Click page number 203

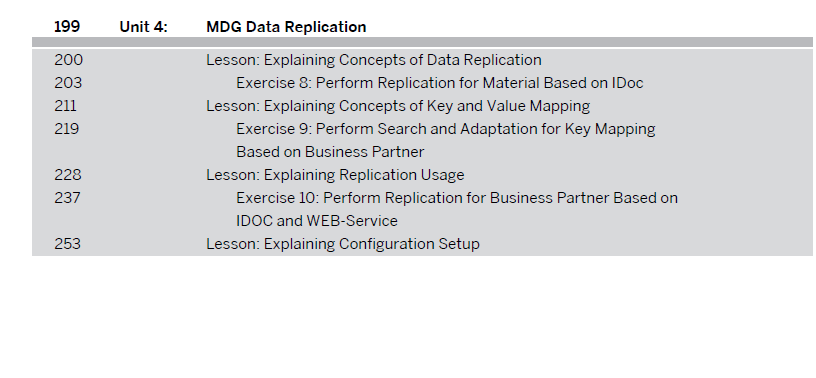click(x=68, y=83)
